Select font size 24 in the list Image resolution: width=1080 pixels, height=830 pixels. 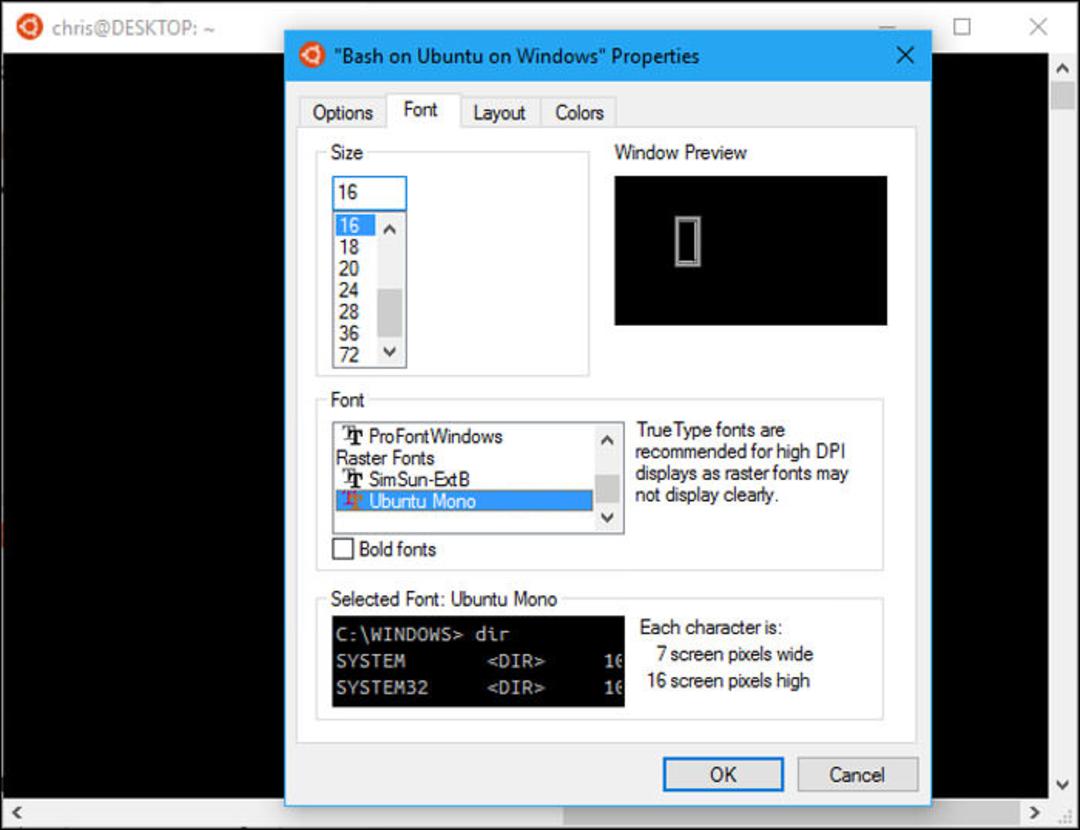tap(349, 291)
